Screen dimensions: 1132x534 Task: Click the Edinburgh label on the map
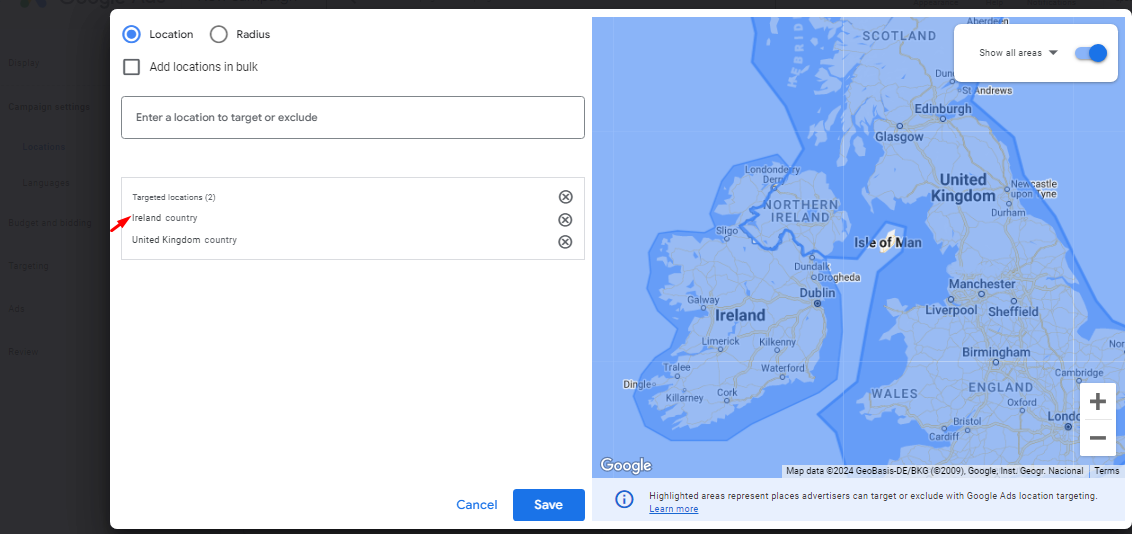pos(943,108)
